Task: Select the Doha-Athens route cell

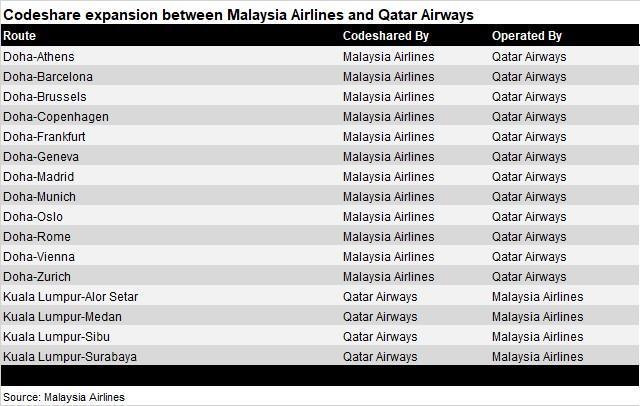Action: (x=39, y=57)
